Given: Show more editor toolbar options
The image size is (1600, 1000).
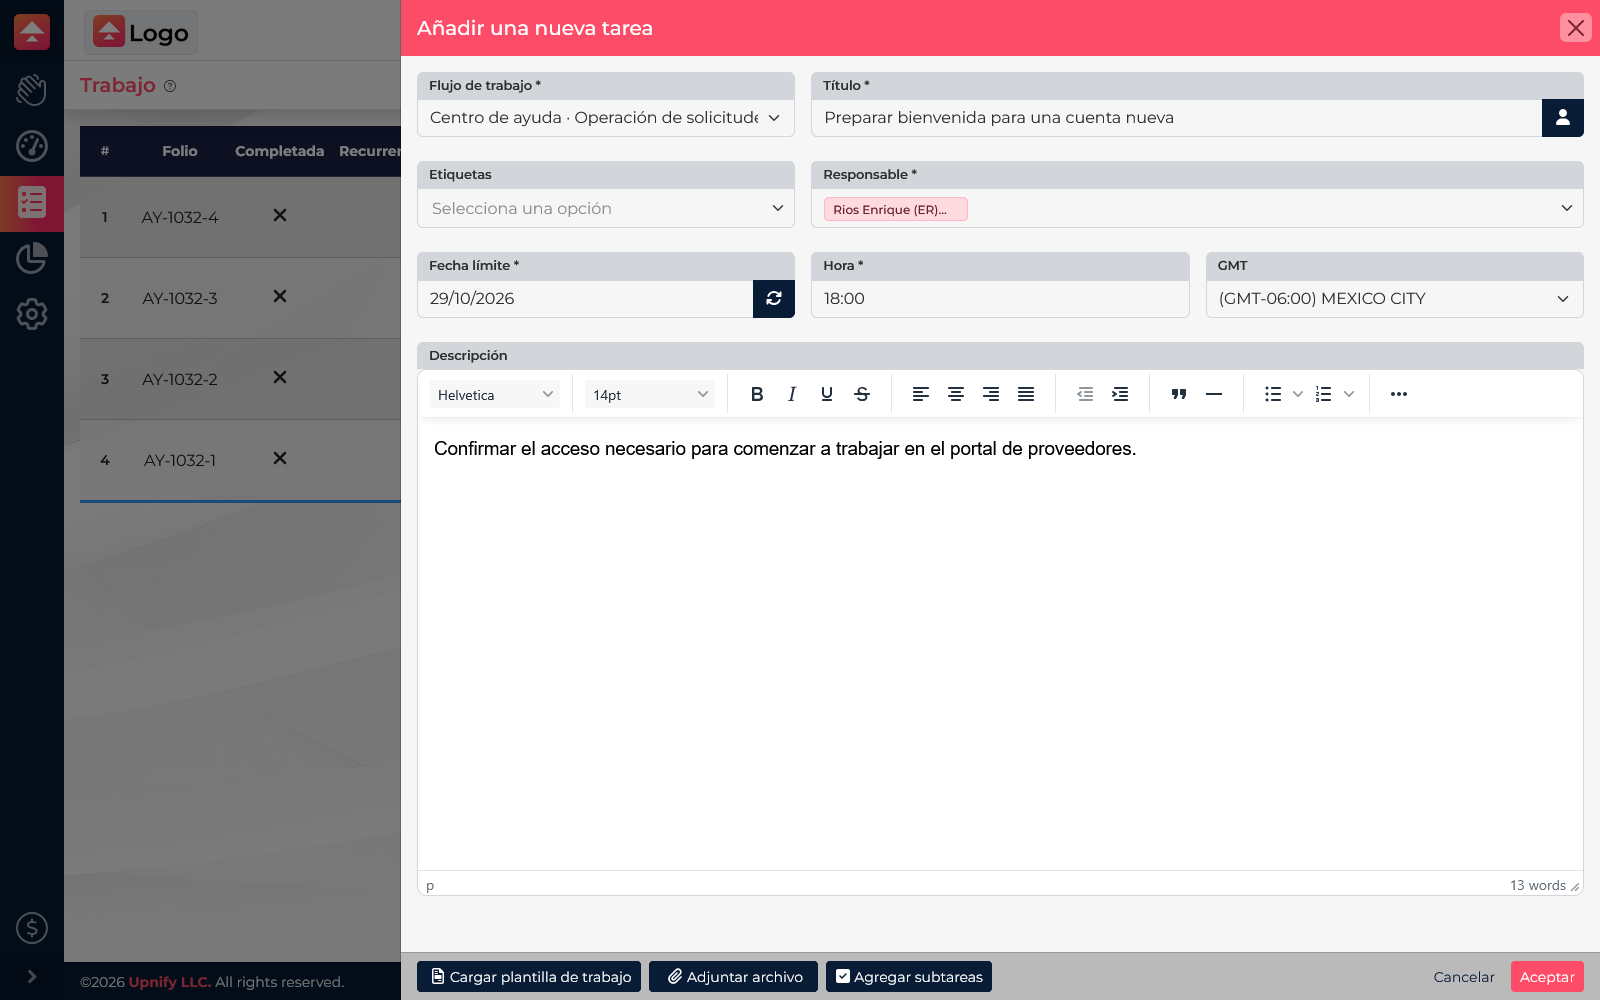Looking at the screenshot, I should point(1399,394).
